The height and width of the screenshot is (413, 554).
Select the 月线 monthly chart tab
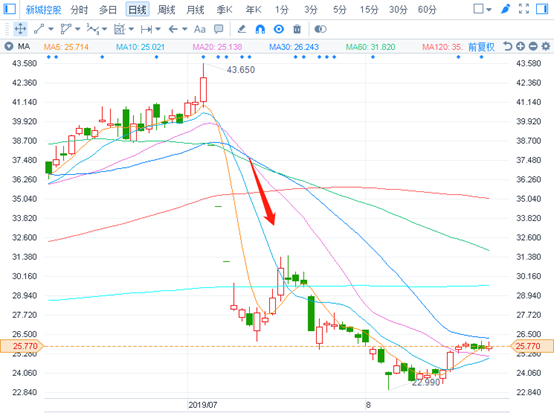[195, 10]
